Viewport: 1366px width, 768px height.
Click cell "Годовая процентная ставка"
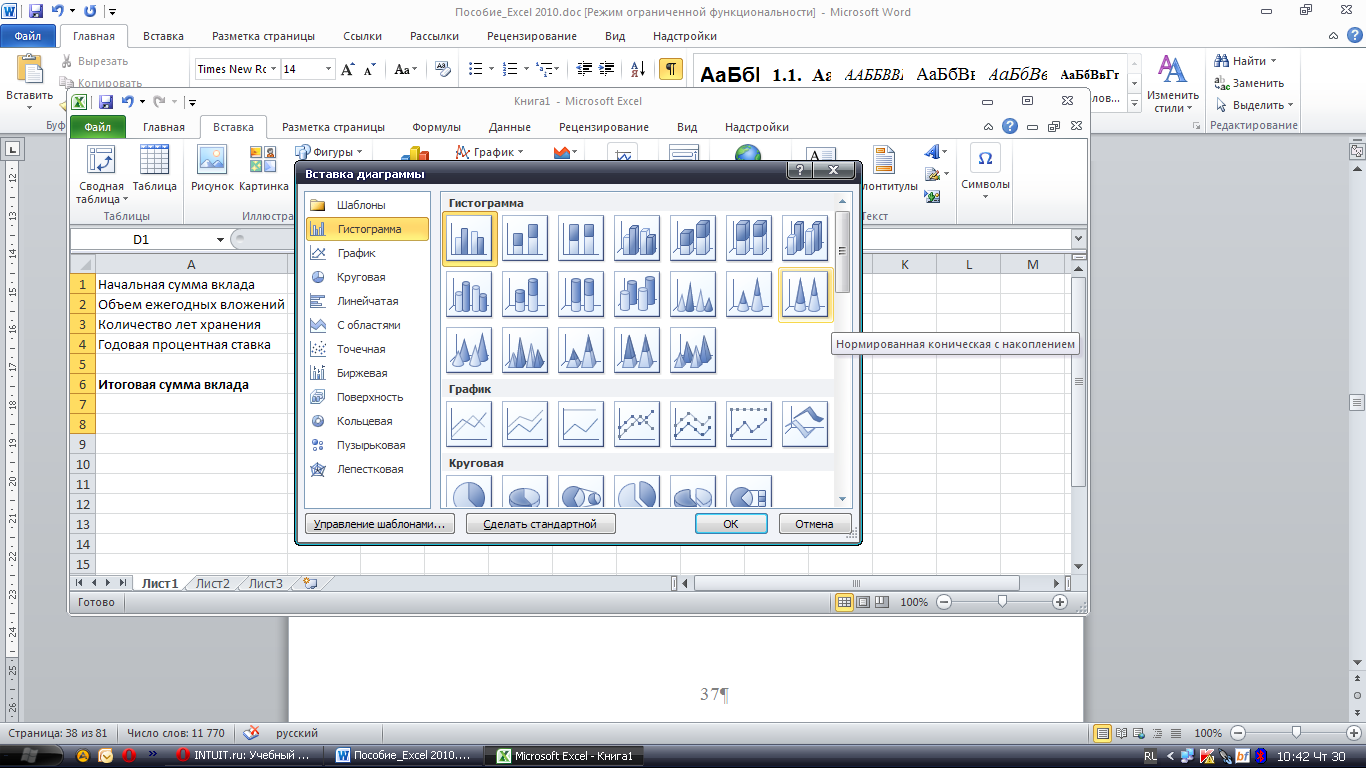tap(191, 344)
